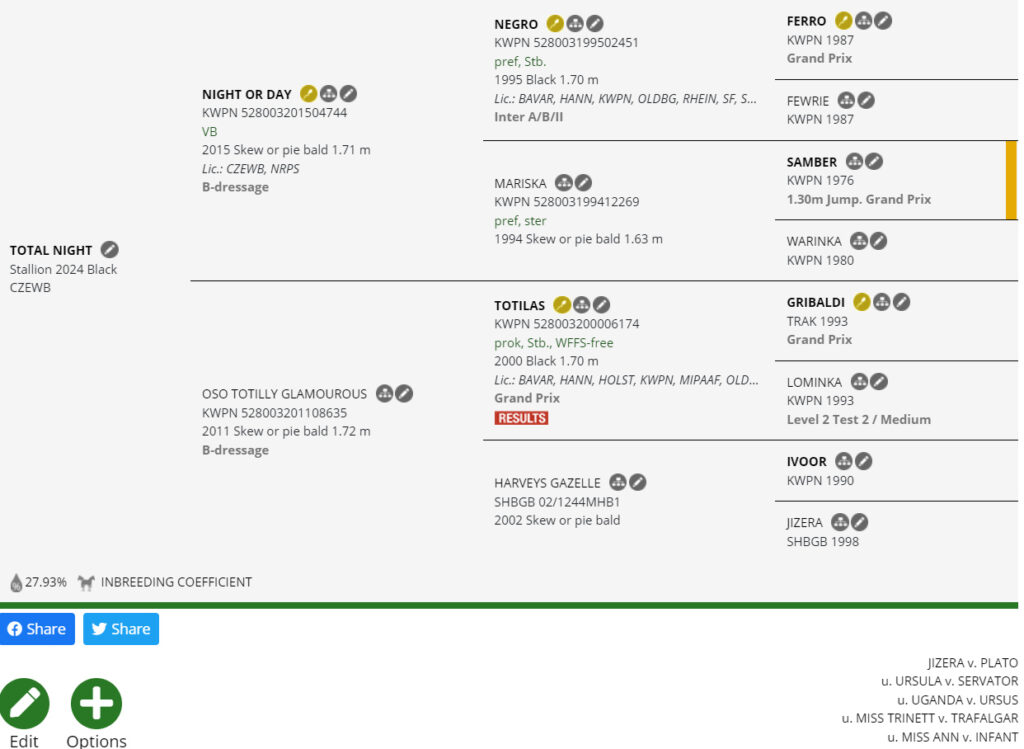Click the edit pencil icon next to HARVEYS GAZELLE
Screen dimensions: 1024x749
click(x=637, y=482)
